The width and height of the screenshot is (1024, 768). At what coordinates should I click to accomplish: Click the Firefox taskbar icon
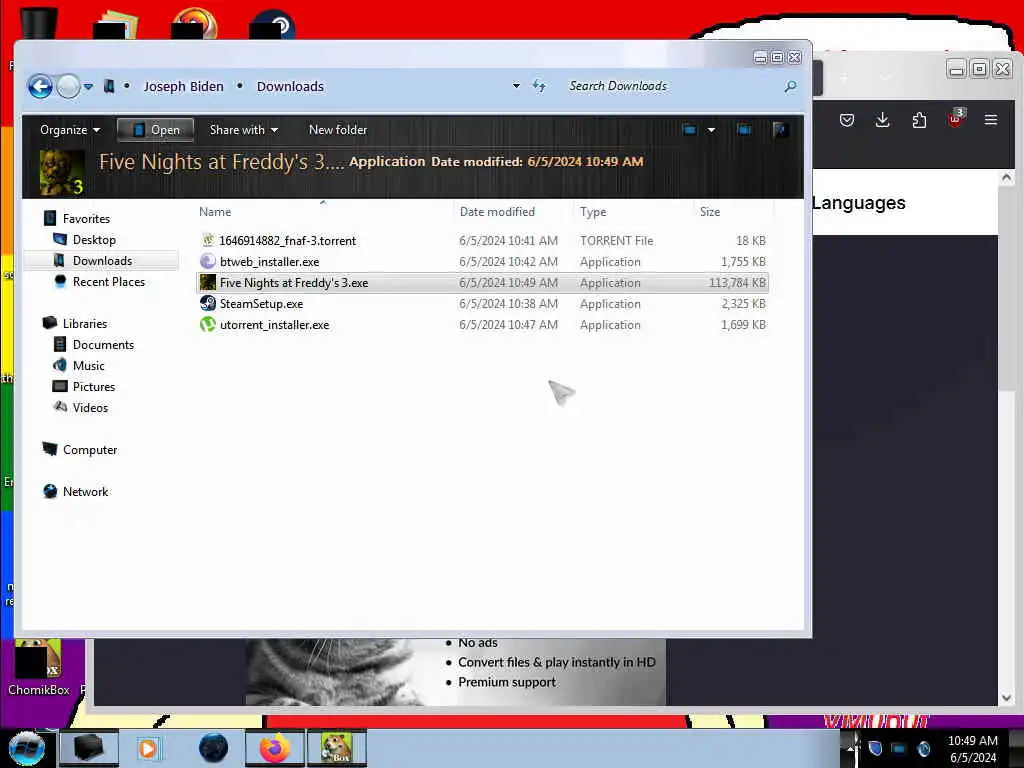click(x=275, y=748)
